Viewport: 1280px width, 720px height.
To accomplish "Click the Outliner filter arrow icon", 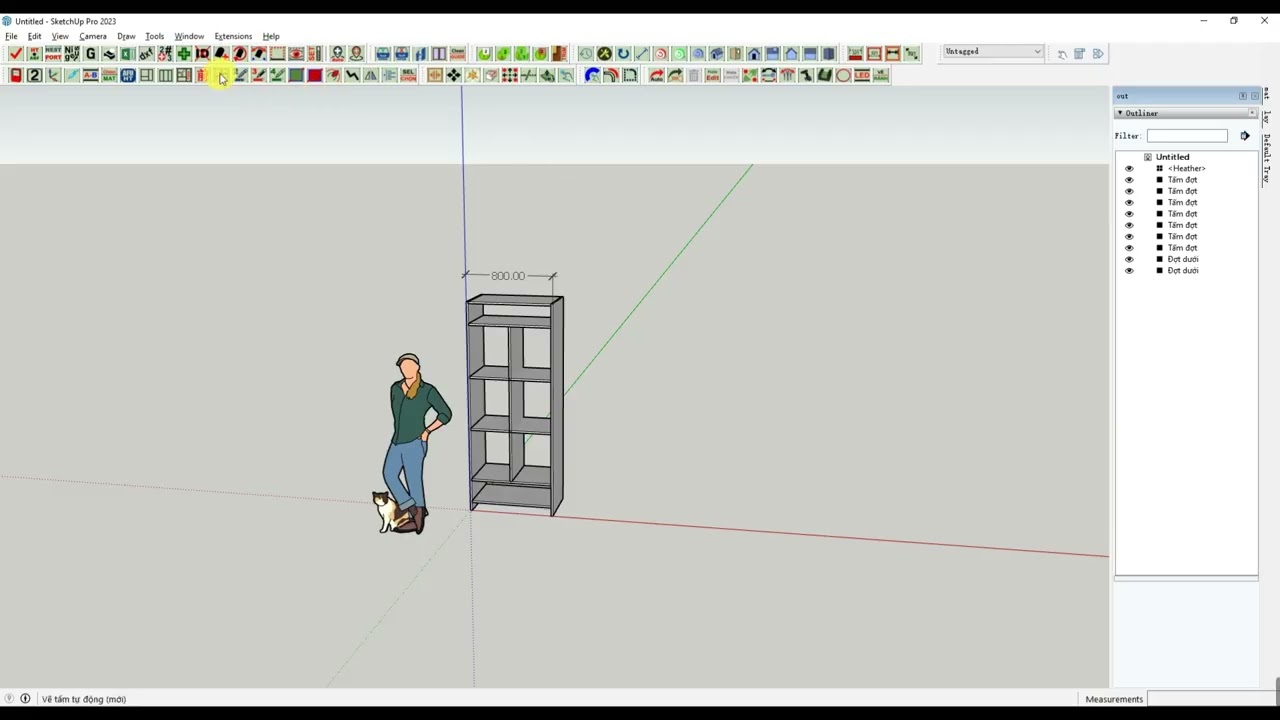I will 1245,135.
